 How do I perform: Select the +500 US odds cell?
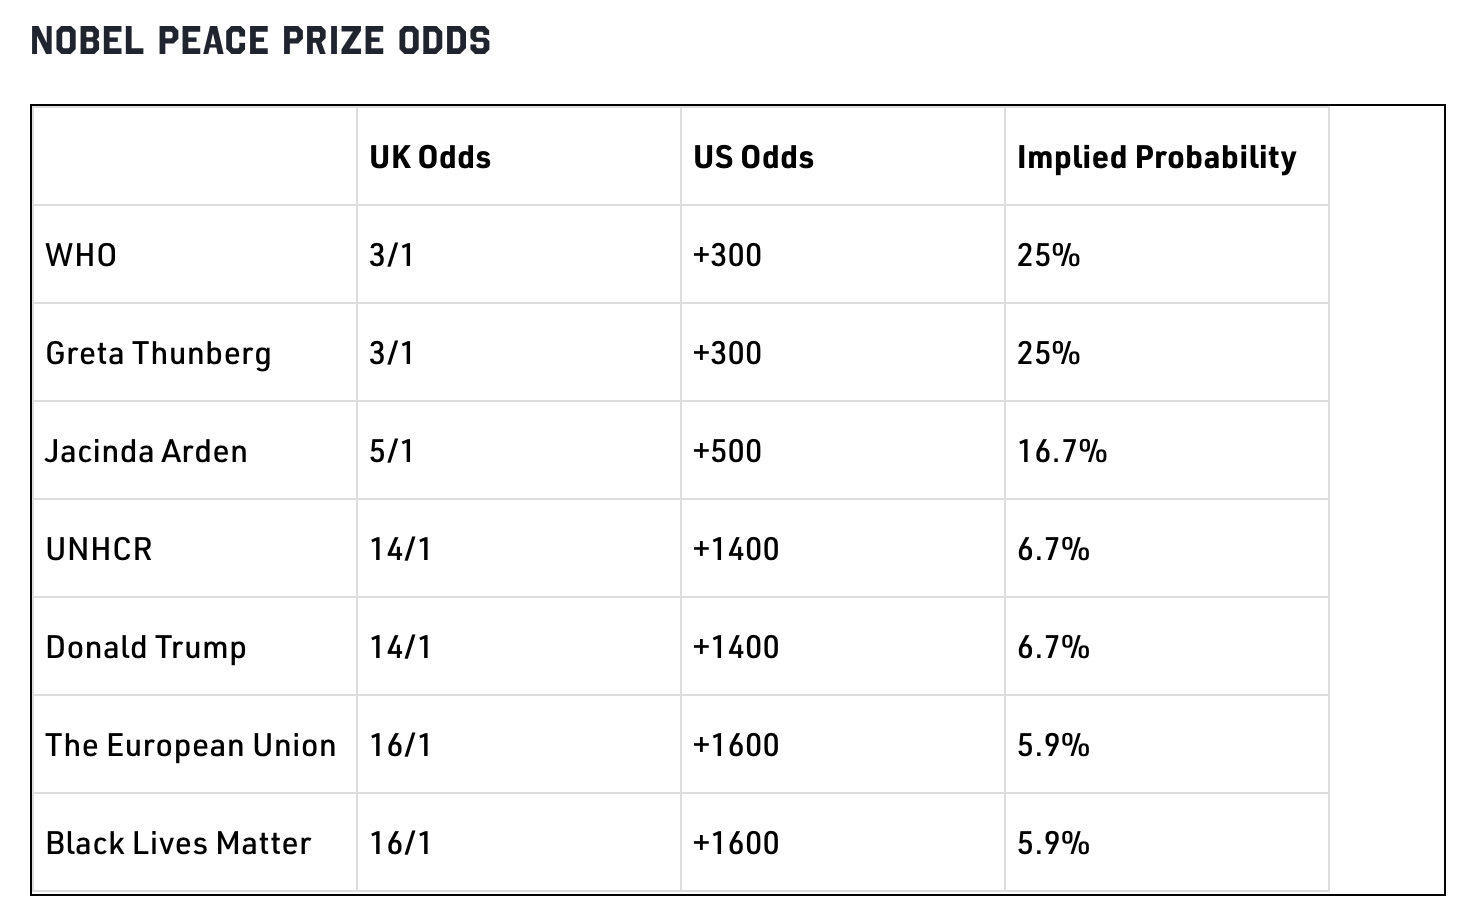[727, 451]
